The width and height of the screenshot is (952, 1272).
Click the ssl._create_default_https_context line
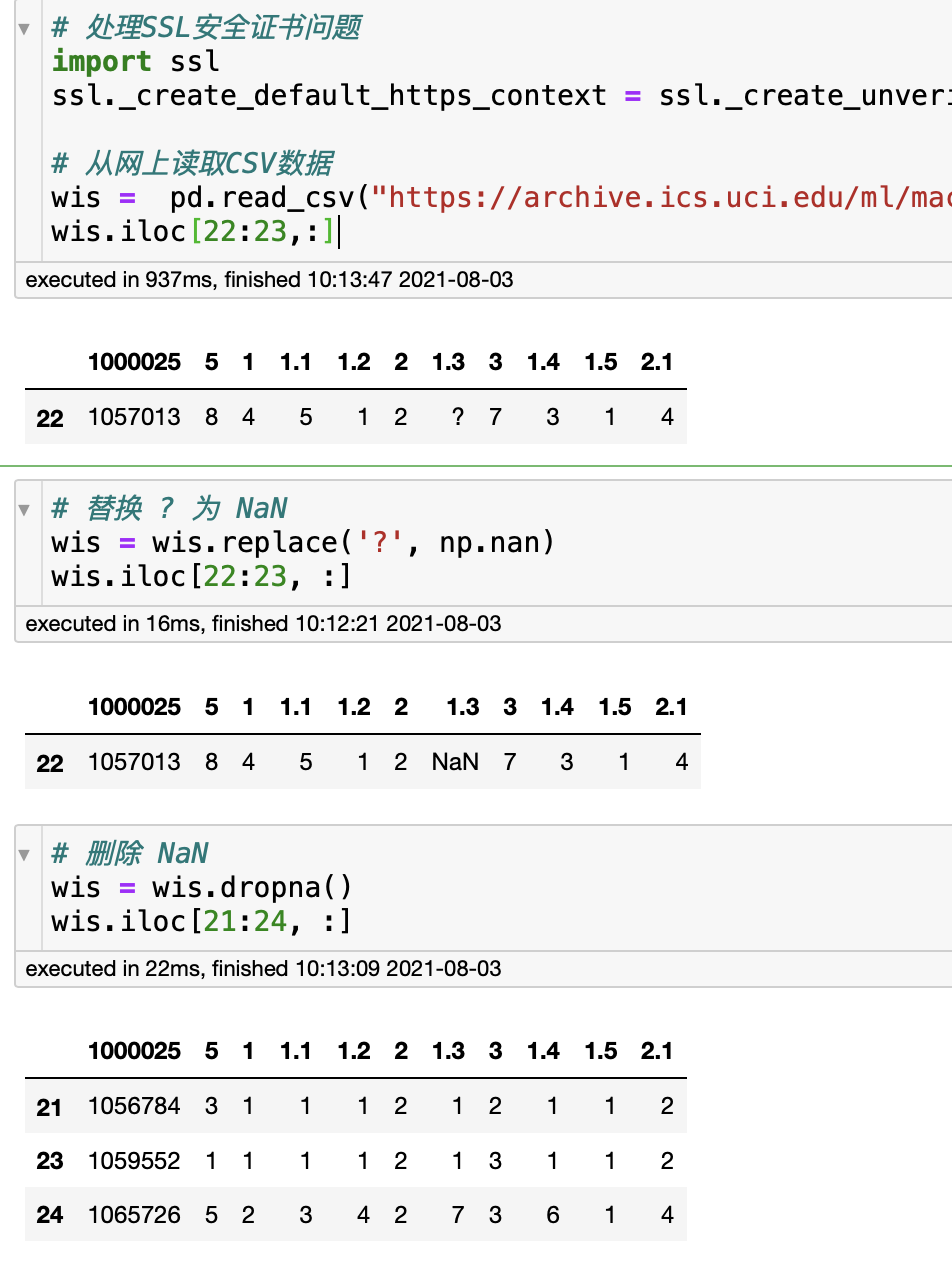(x=501, y=95)
